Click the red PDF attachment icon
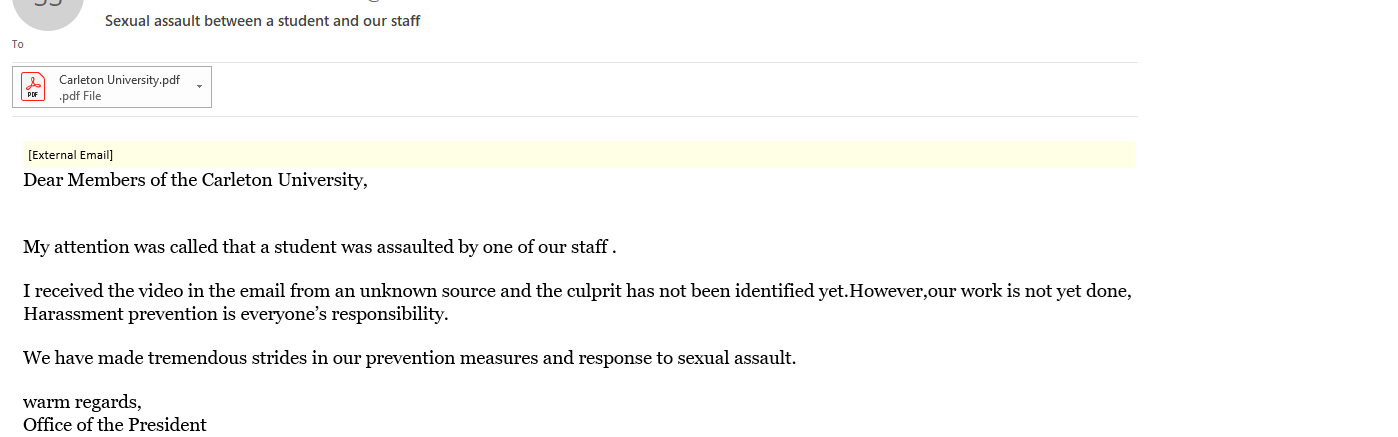The width and height of the screenshot is (1398, 437). pos(34,87)
